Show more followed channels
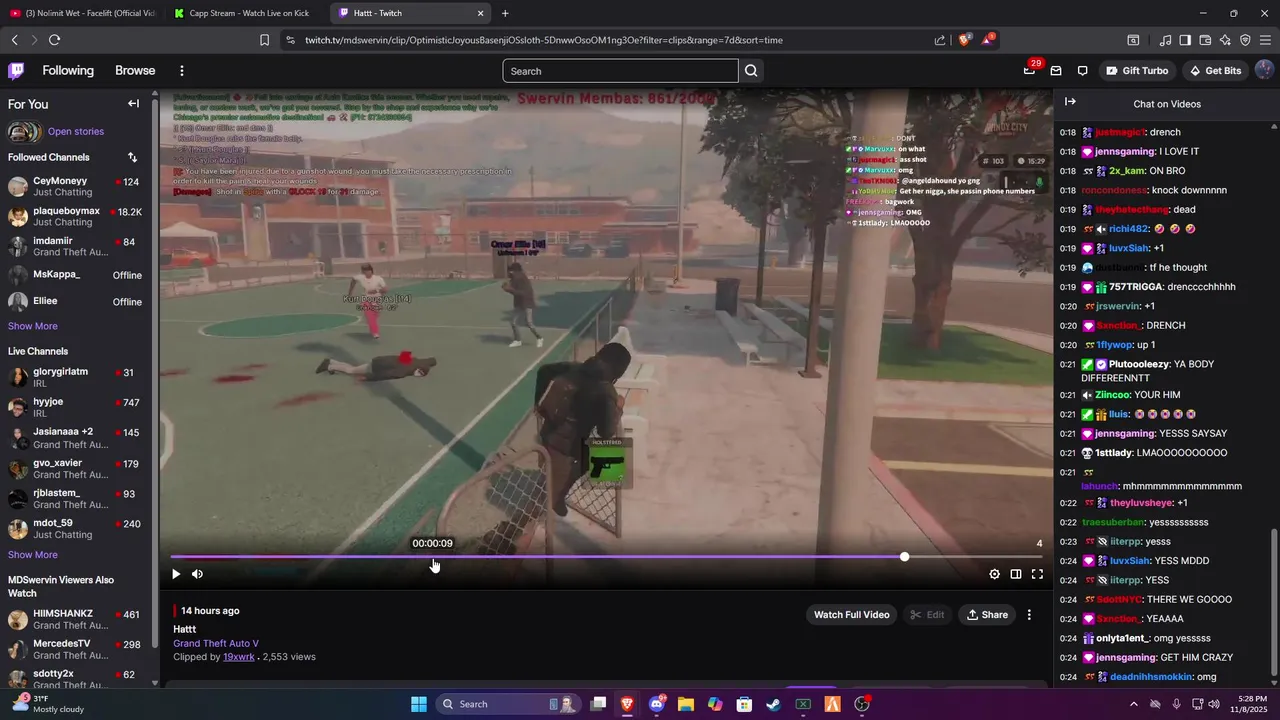Image resolution: width=1280 pixels, height=720 pixels. (33, 326)
